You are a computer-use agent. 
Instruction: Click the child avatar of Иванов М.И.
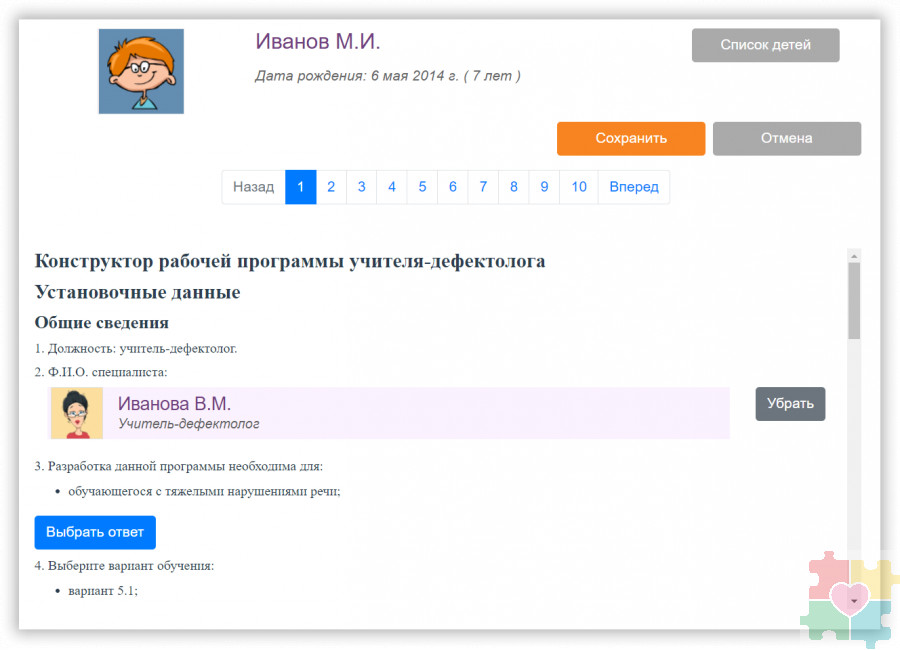coord(141,71)
